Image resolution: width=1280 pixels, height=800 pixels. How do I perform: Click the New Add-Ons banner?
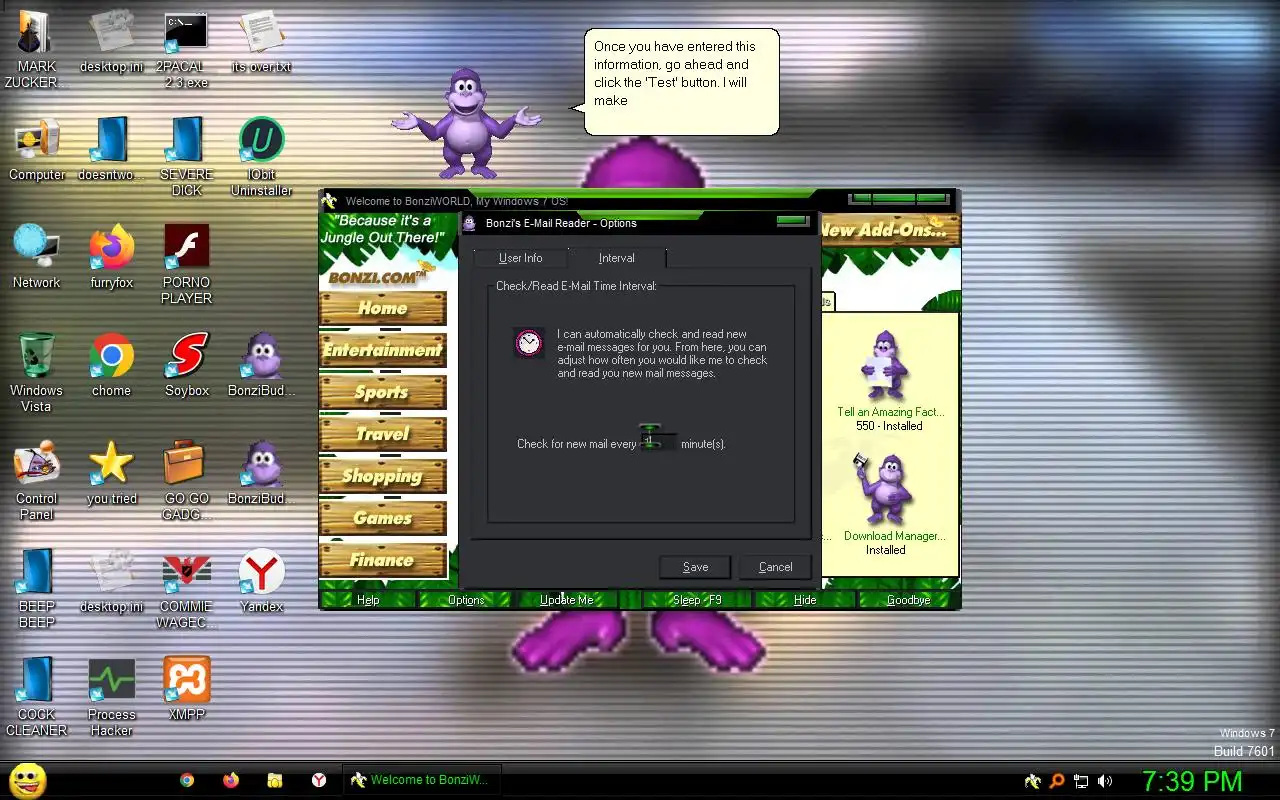[890, 230]
